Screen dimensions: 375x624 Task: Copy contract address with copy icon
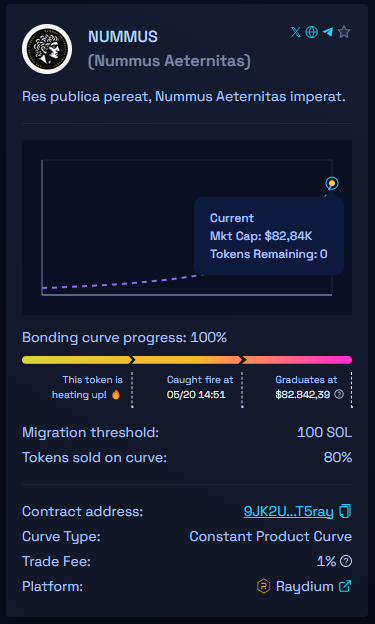(345, 511)
